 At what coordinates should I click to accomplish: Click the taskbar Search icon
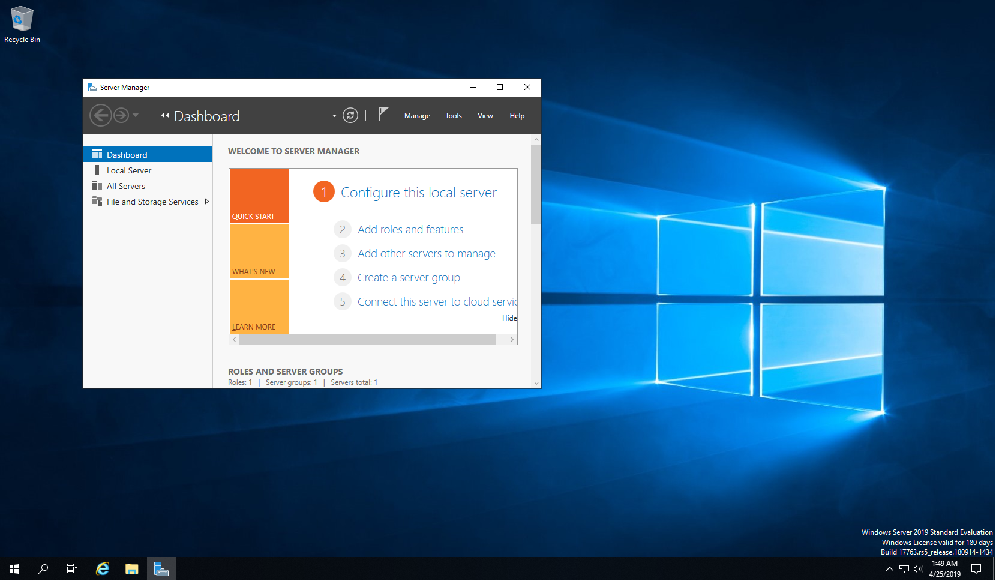click(43, 569)
